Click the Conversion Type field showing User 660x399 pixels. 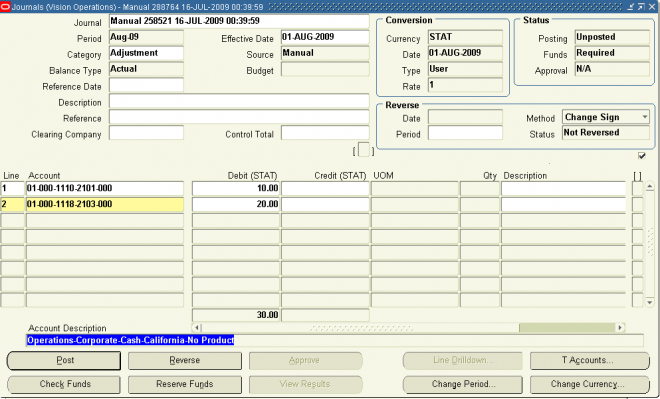465,69
